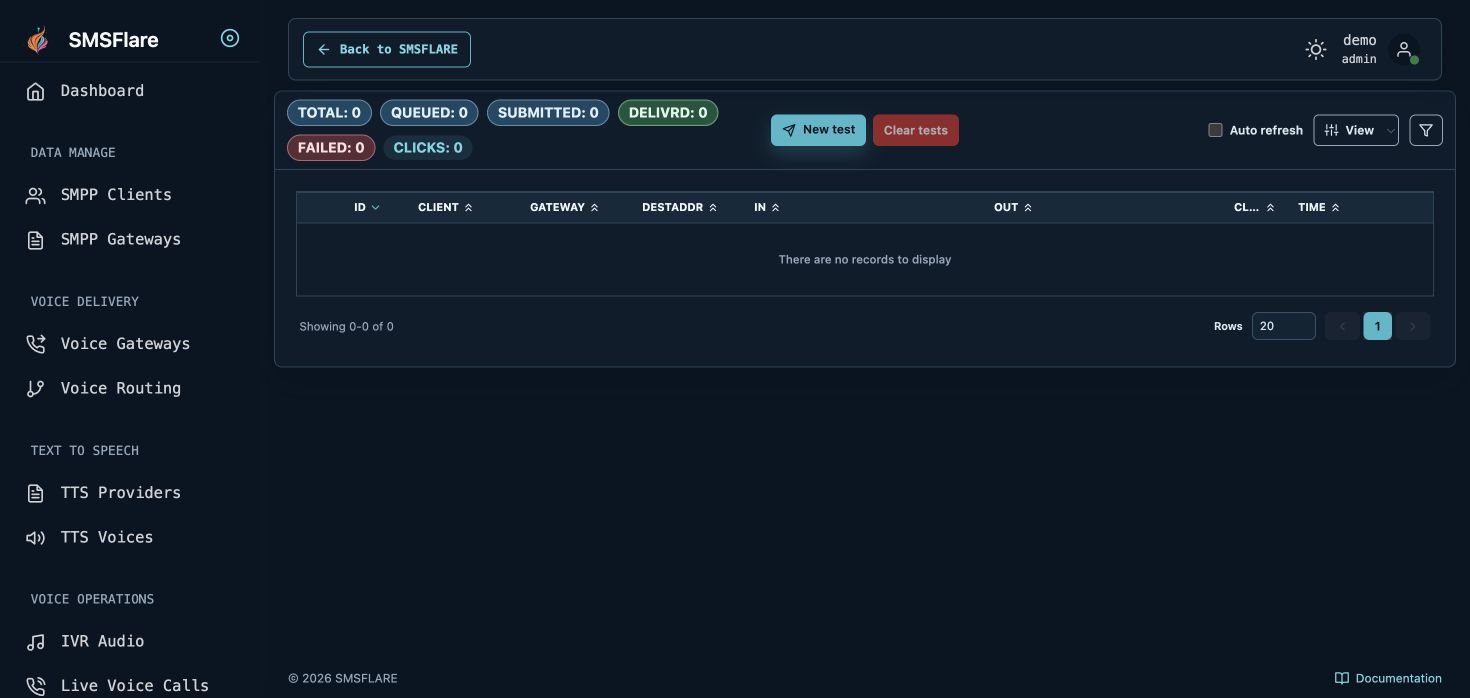Click the TOTAL: 0 badge
Viewport: 1470px width, 698px height.
(329, 113)
